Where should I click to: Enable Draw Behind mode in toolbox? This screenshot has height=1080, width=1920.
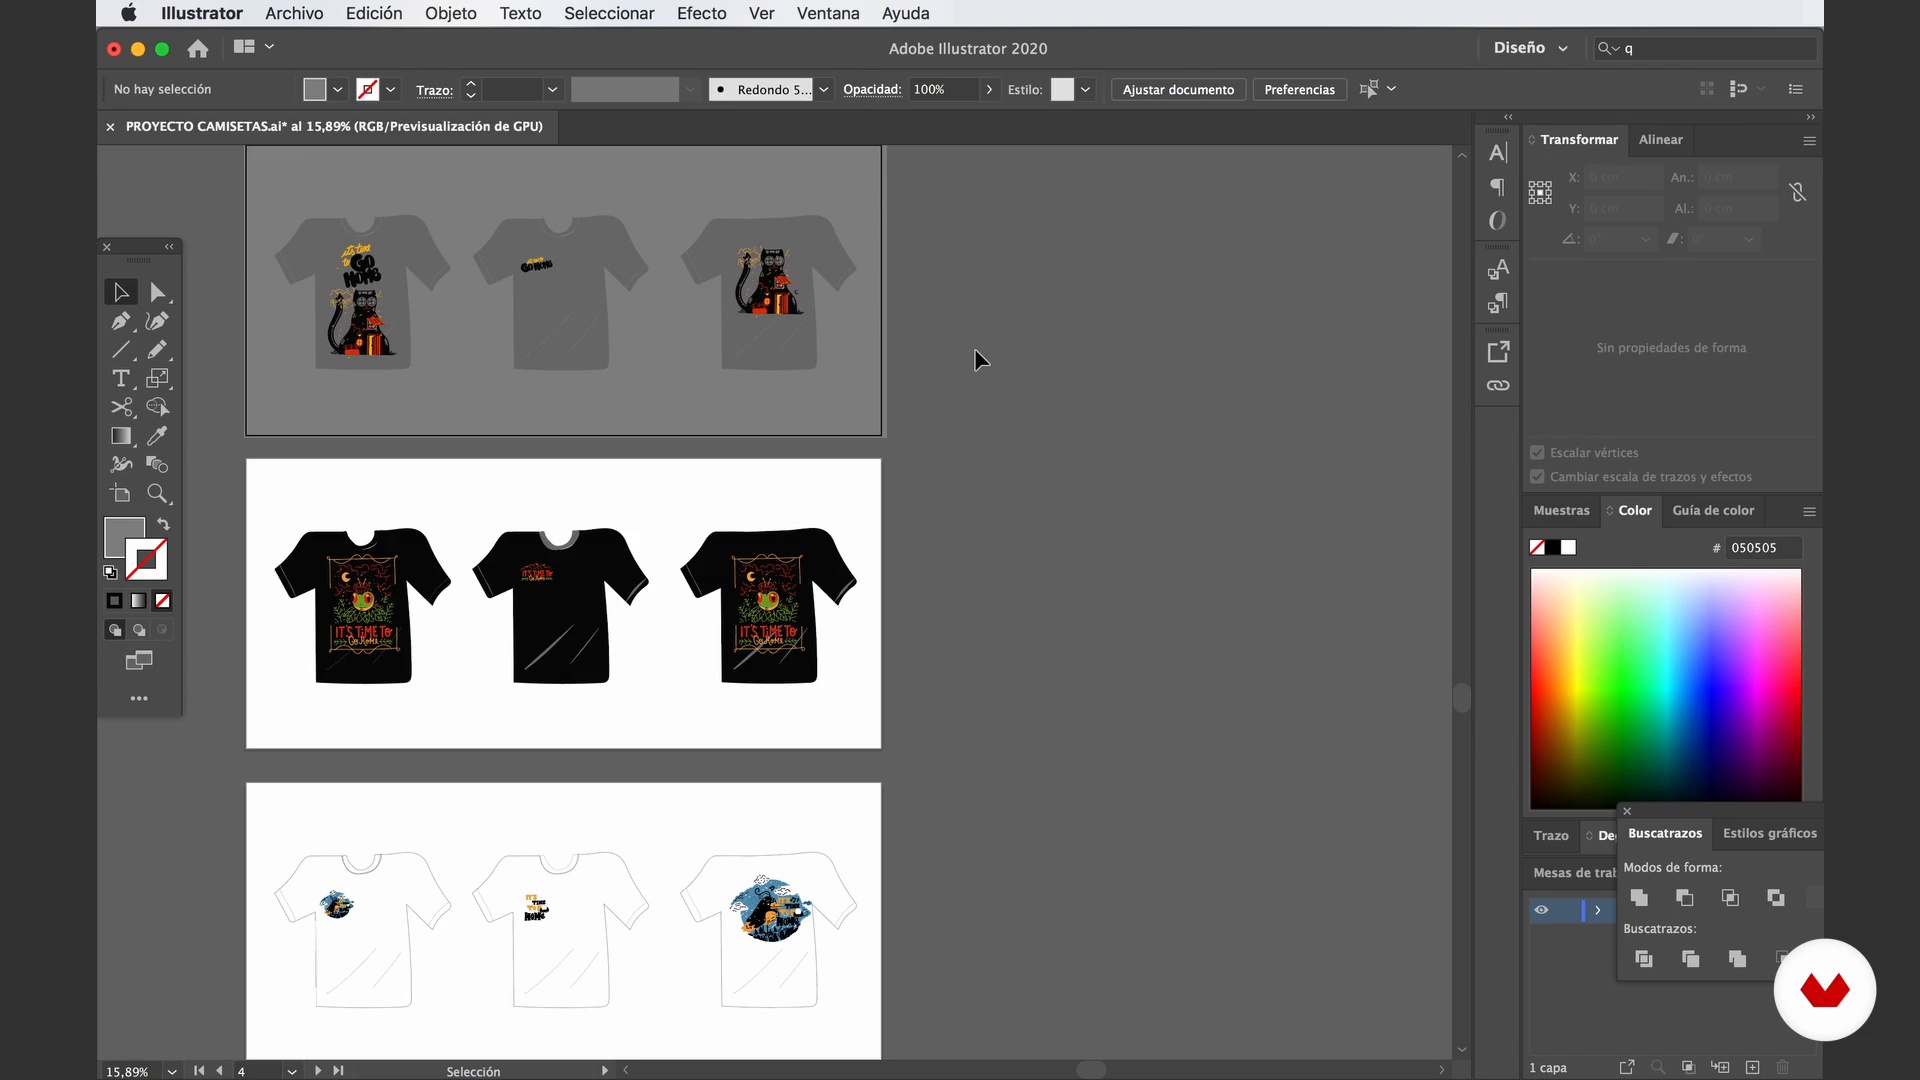(139, 630)
